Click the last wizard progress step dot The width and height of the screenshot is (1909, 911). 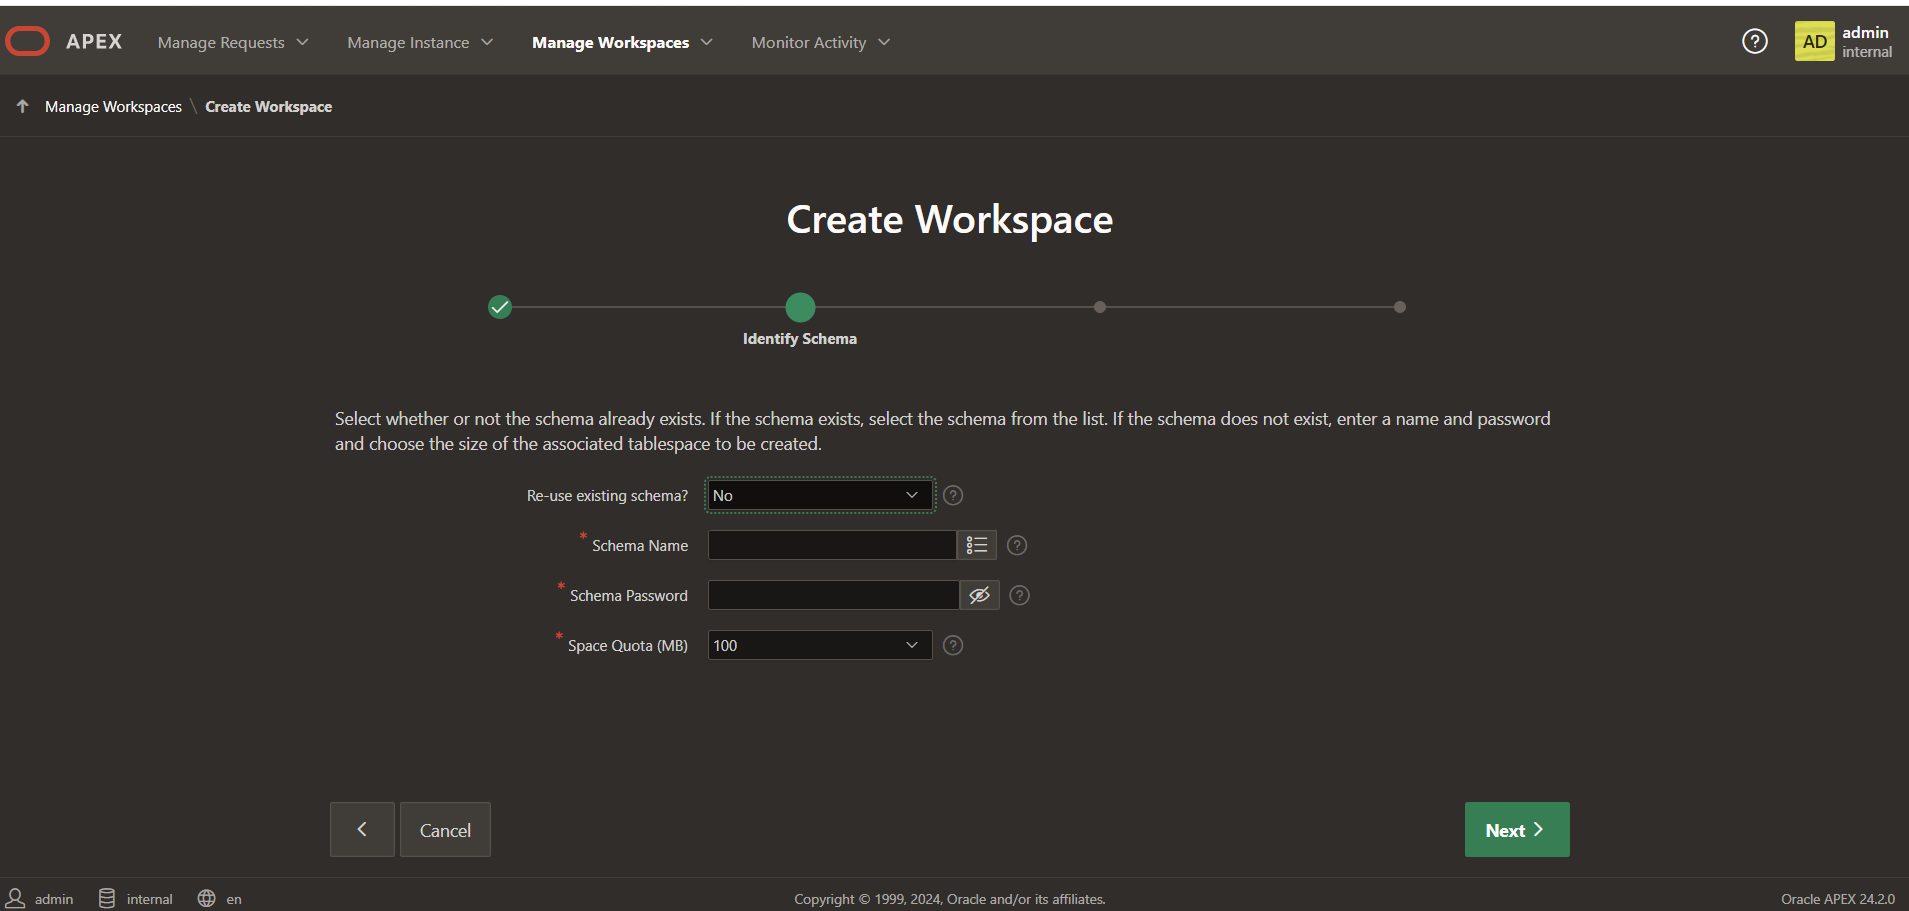[1400, 307]
